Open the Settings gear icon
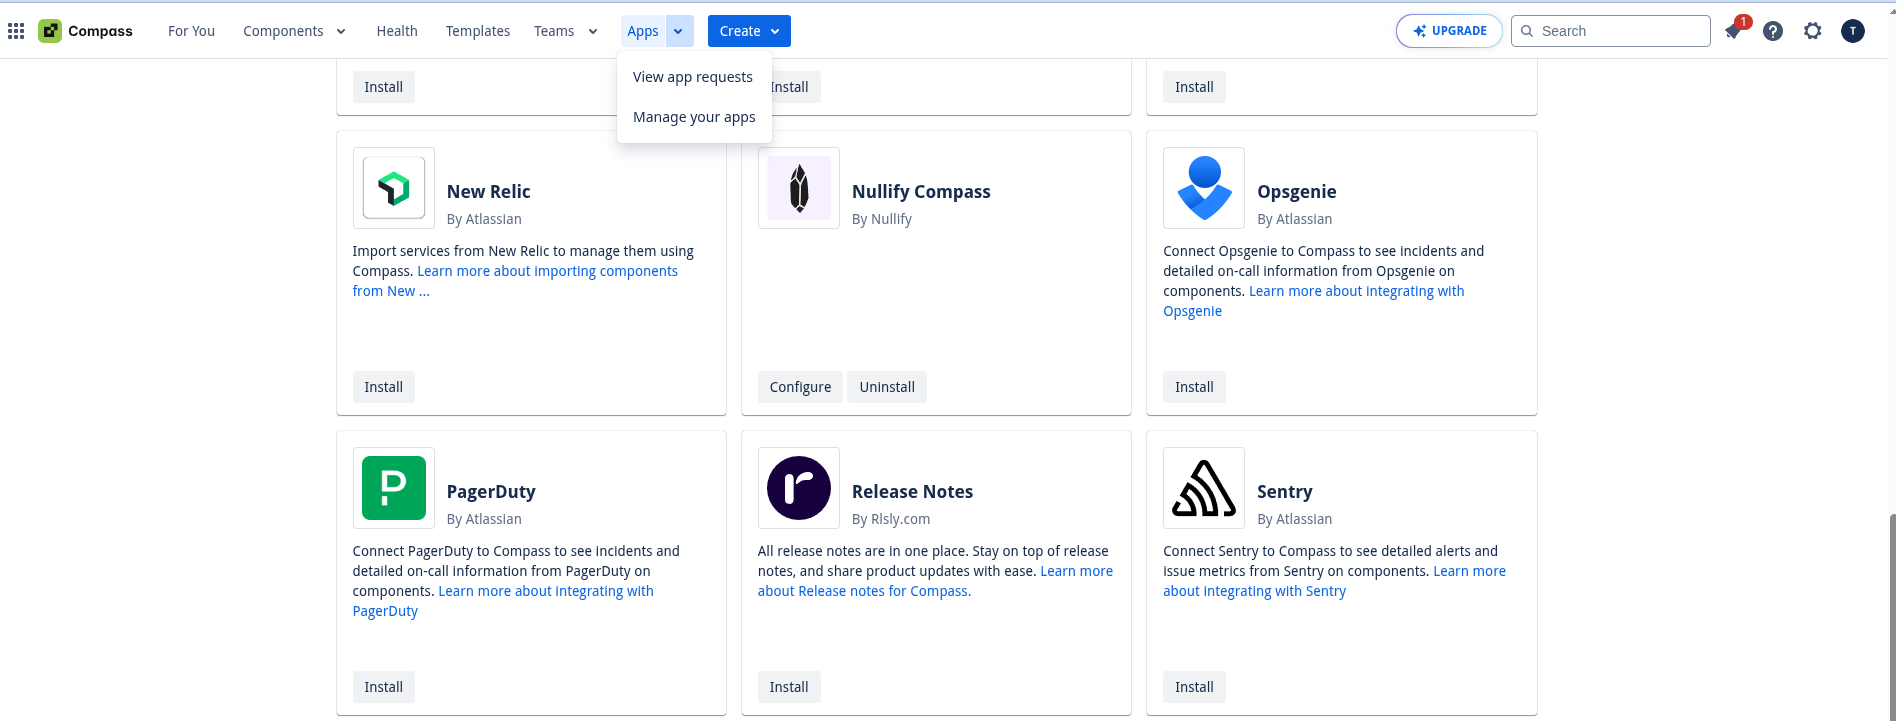The image size is (1896, 721). 1813,31
